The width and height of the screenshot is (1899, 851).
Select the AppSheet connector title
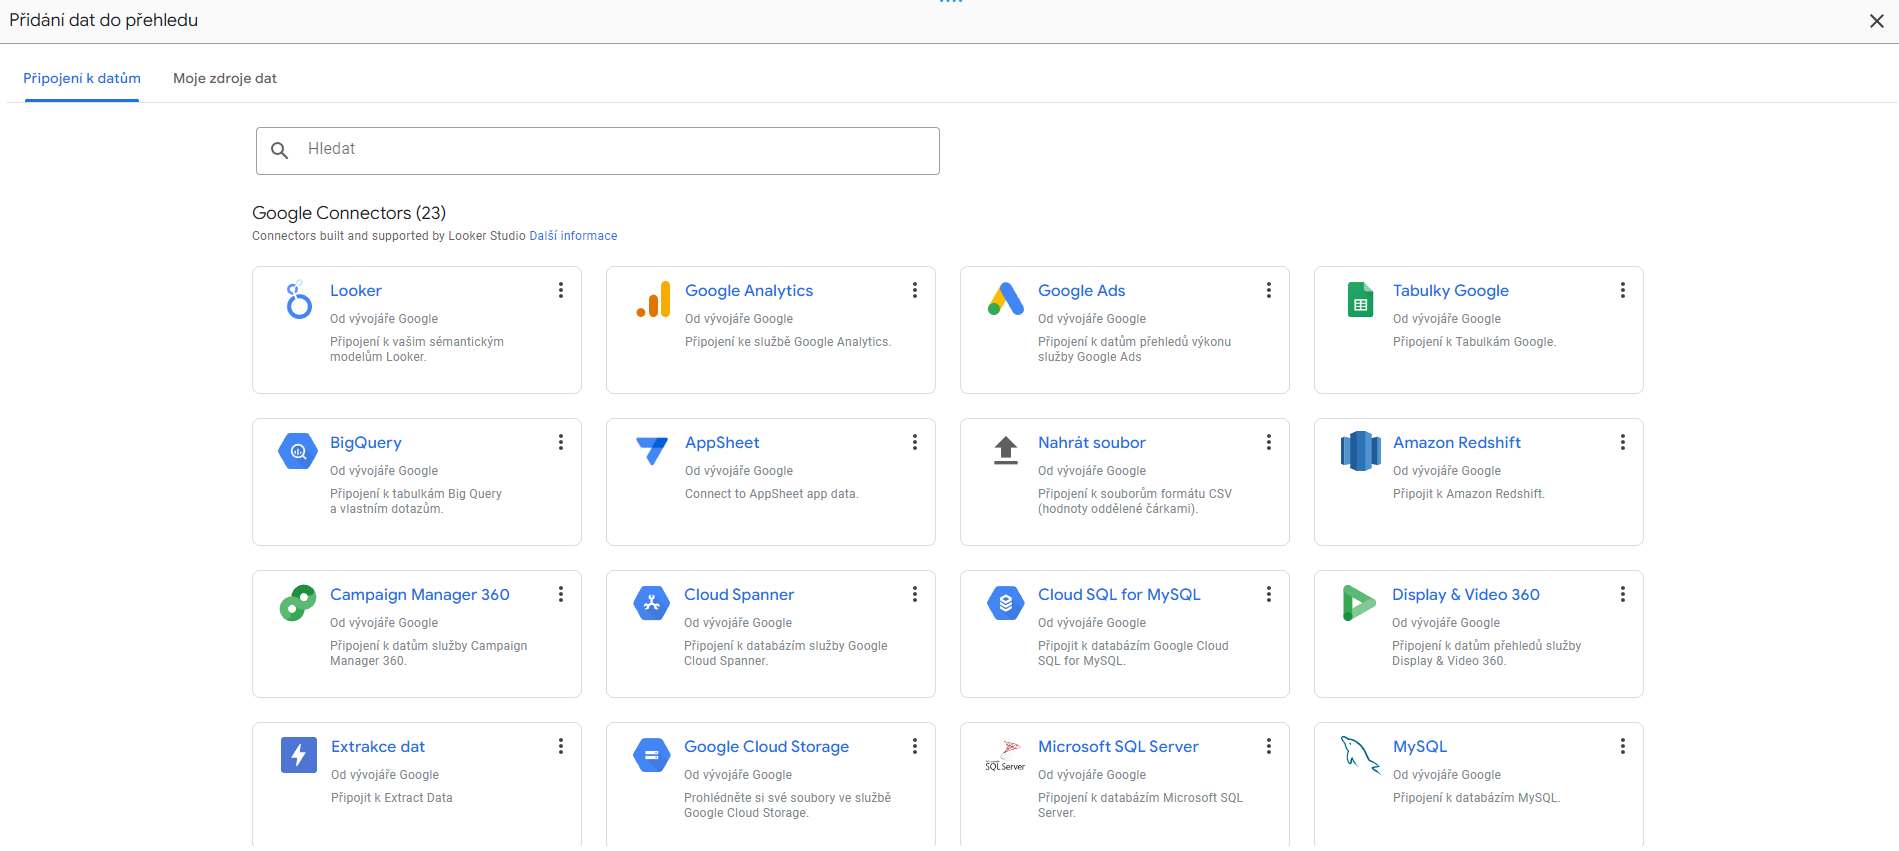722,442
